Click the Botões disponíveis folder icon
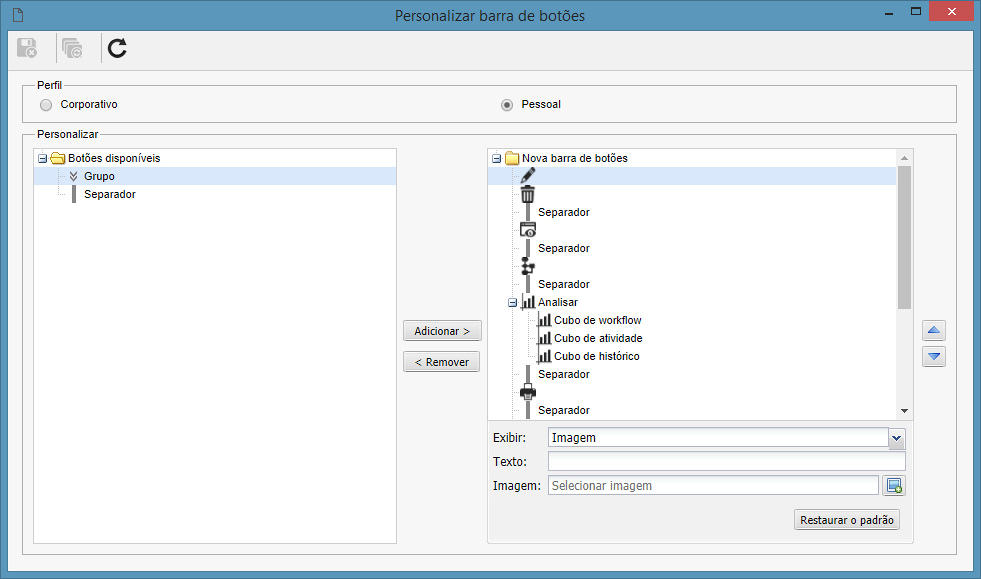The image size is (981, 579). coord(58,158)
